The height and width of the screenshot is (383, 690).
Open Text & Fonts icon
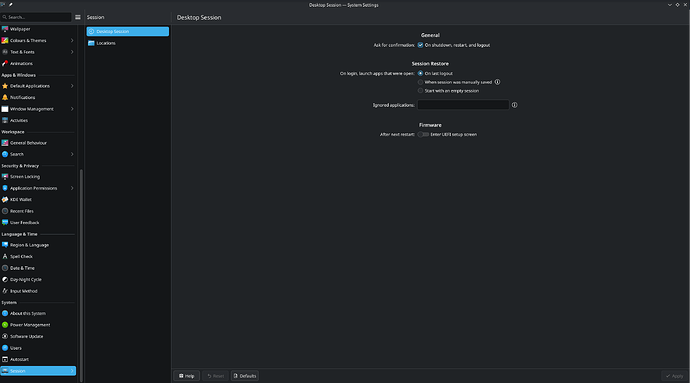(x=5, y=52)
